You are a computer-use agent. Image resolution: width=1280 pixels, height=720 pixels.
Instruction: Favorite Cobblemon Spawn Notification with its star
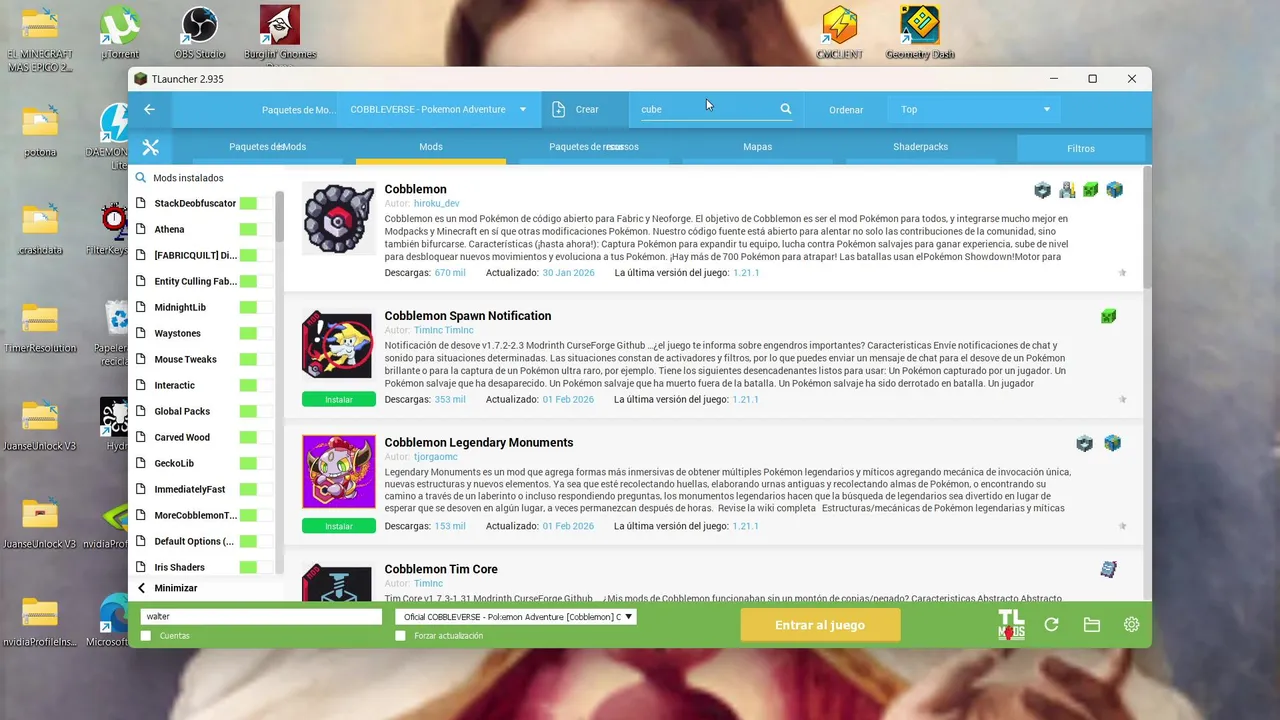[1122, 400]
